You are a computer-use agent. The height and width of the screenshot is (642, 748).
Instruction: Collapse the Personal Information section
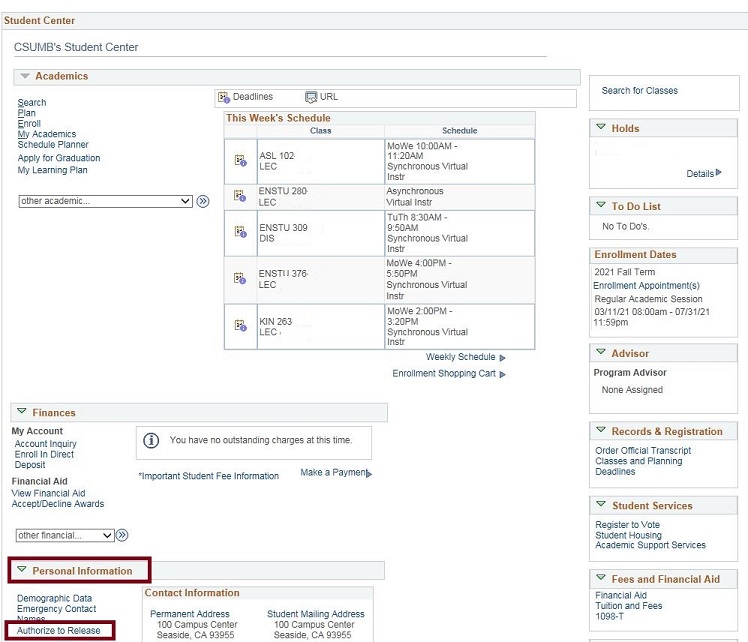tap(21, 569)
